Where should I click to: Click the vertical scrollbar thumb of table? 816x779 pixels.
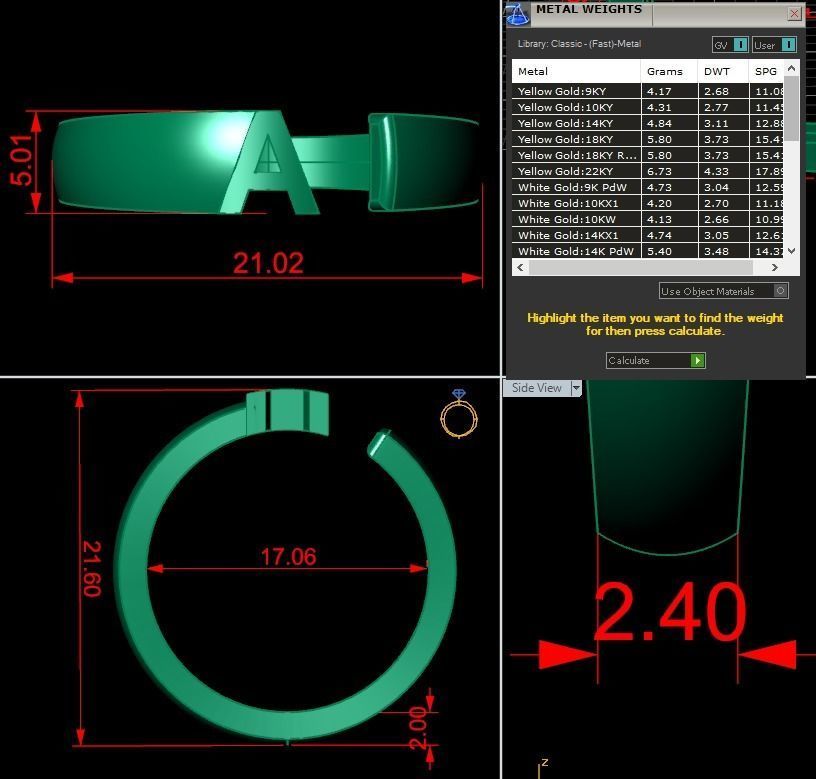(x=792, y=108)
